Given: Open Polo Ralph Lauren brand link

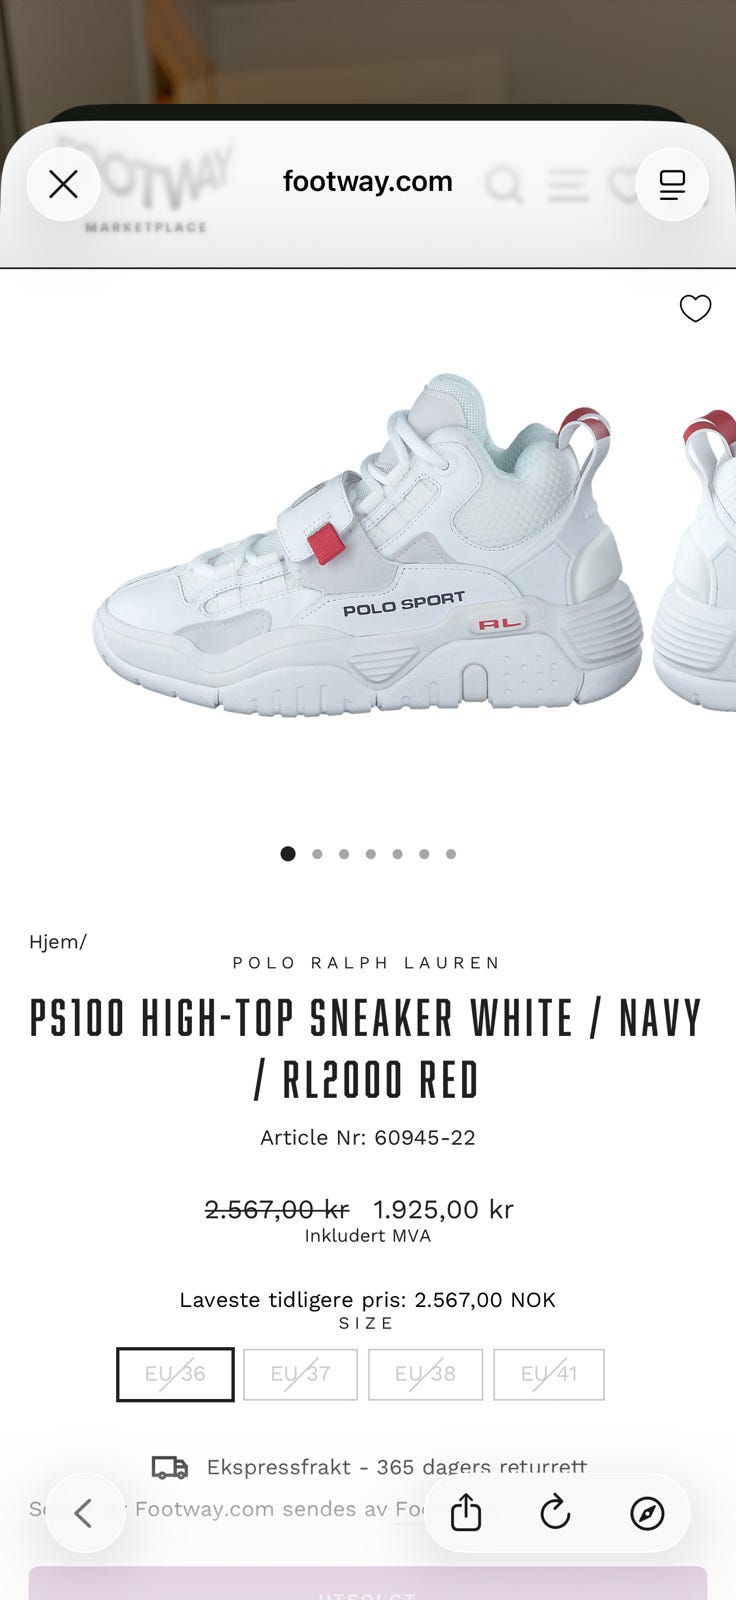Looking at the screenshot, I should coord(367,963).
